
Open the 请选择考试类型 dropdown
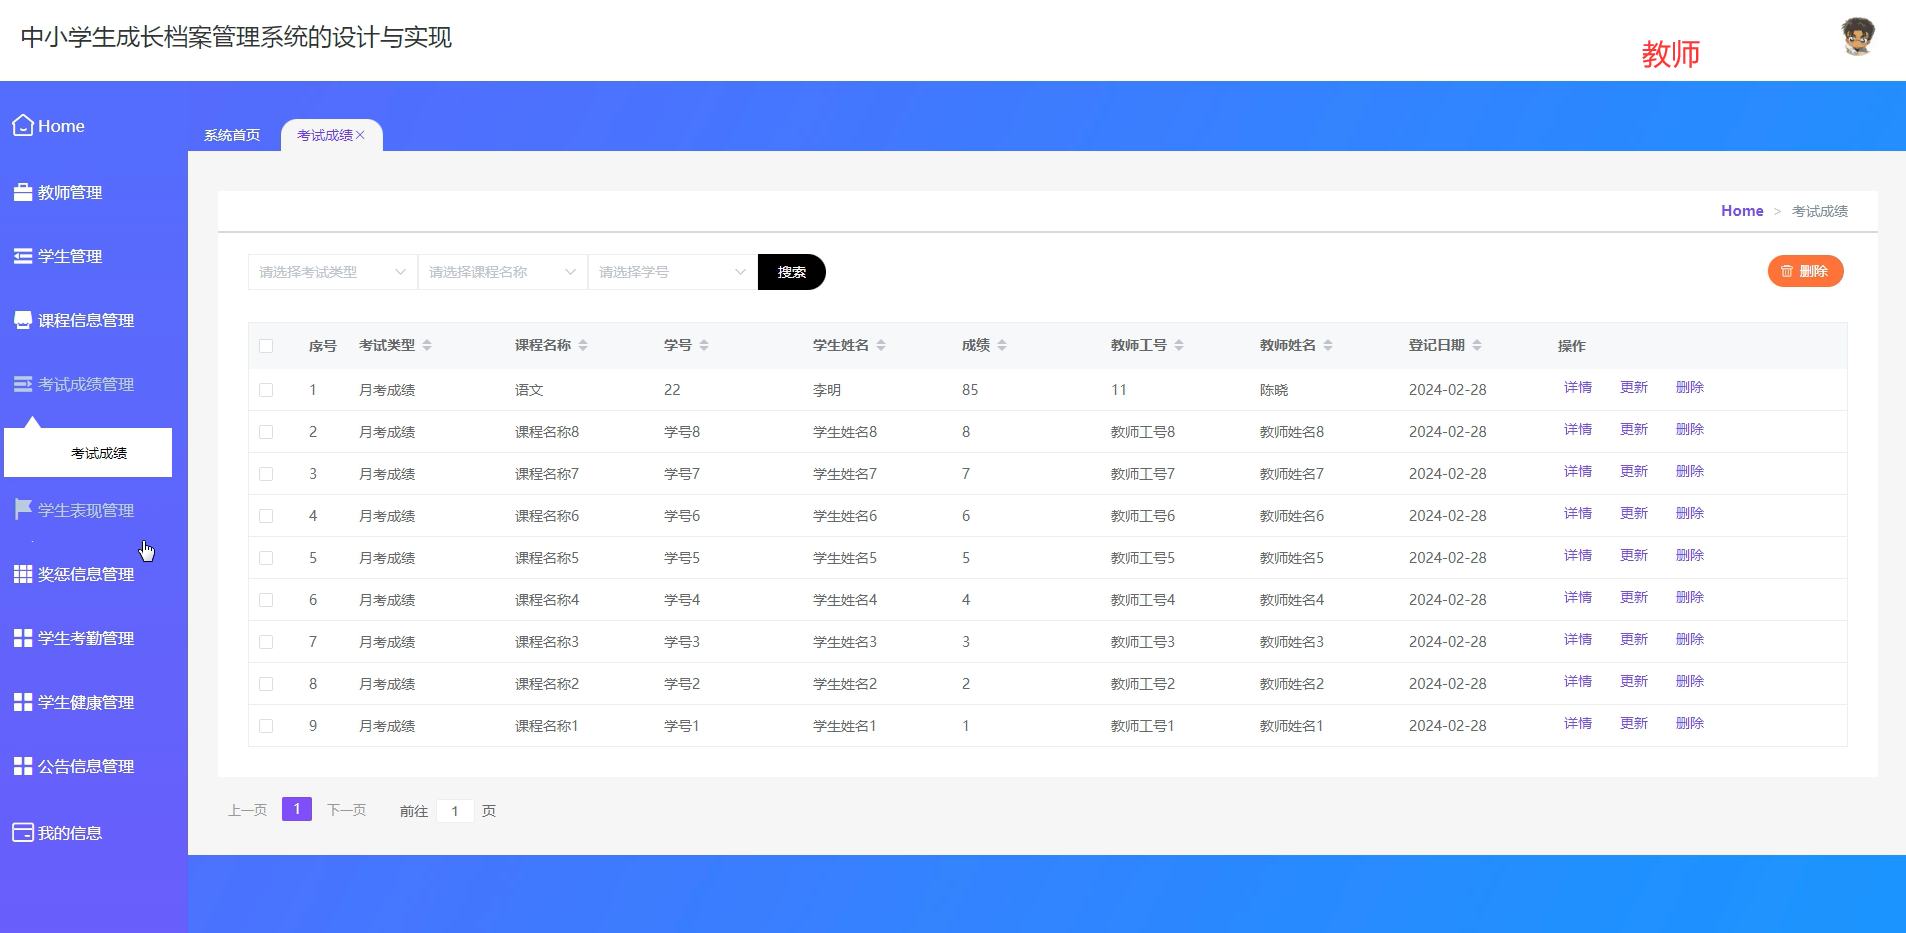333,272
